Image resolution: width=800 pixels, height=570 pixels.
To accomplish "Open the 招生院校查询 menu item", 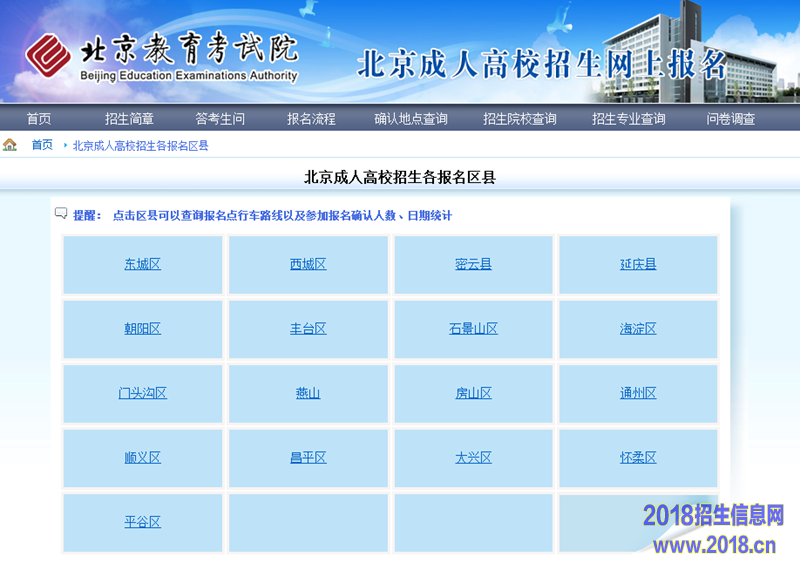I will [x=520, y=119].
